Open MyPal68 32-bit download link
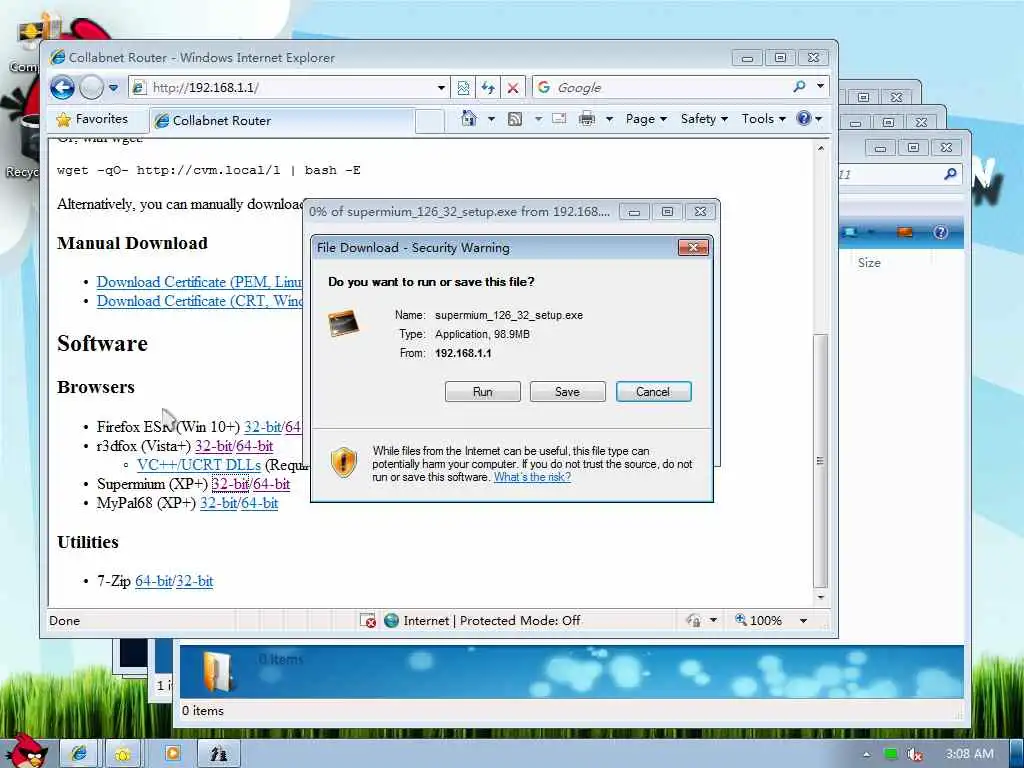 (x=219, y=504)
